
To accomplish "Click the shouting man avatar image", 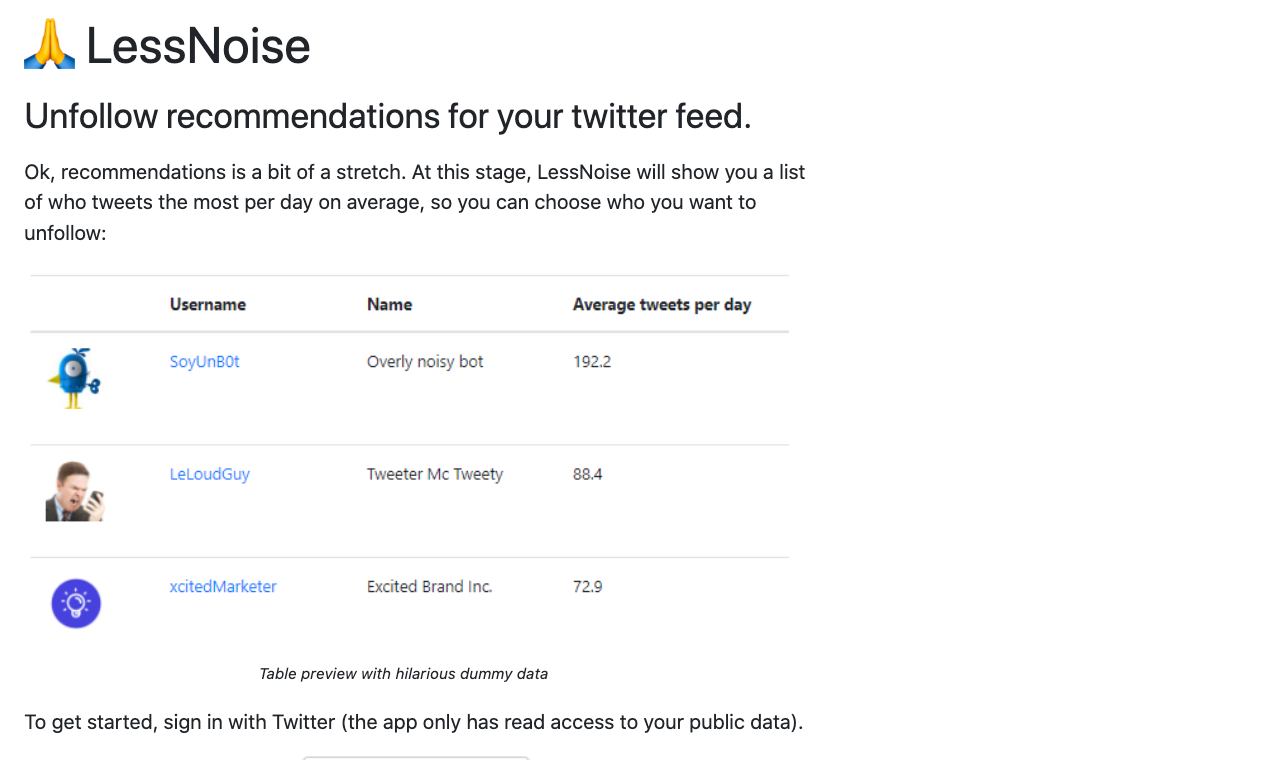I will (75, 491).
